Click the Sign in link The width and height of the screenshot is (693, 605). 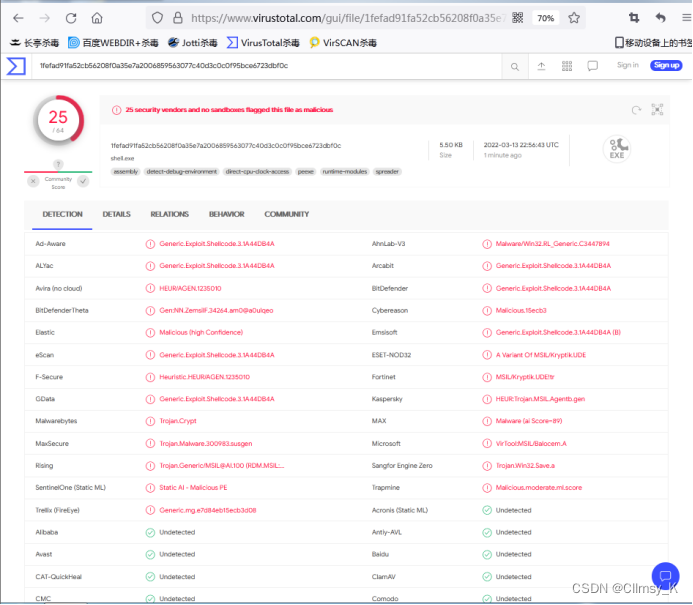628,65
